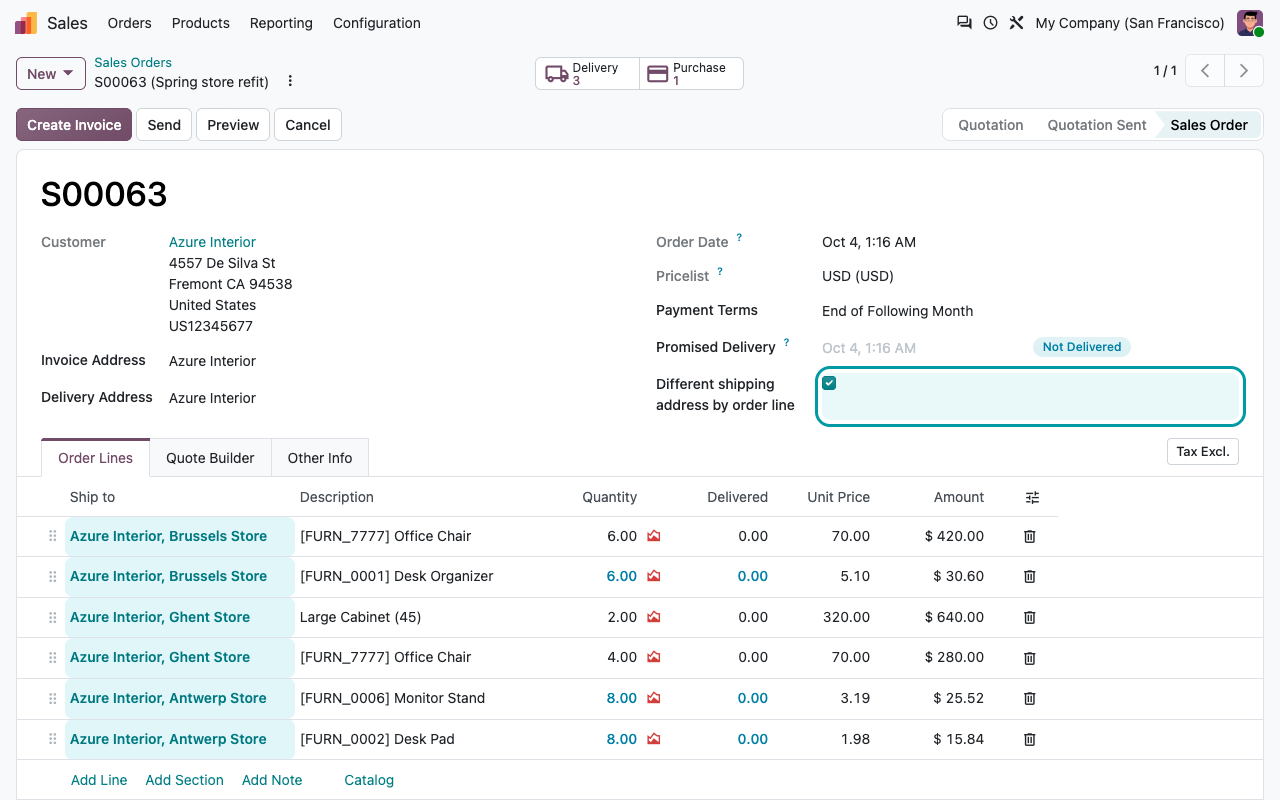Select the Quotation Sent status stage
The height and width of the screenshot is (800, 1280).
[1097, 125]
